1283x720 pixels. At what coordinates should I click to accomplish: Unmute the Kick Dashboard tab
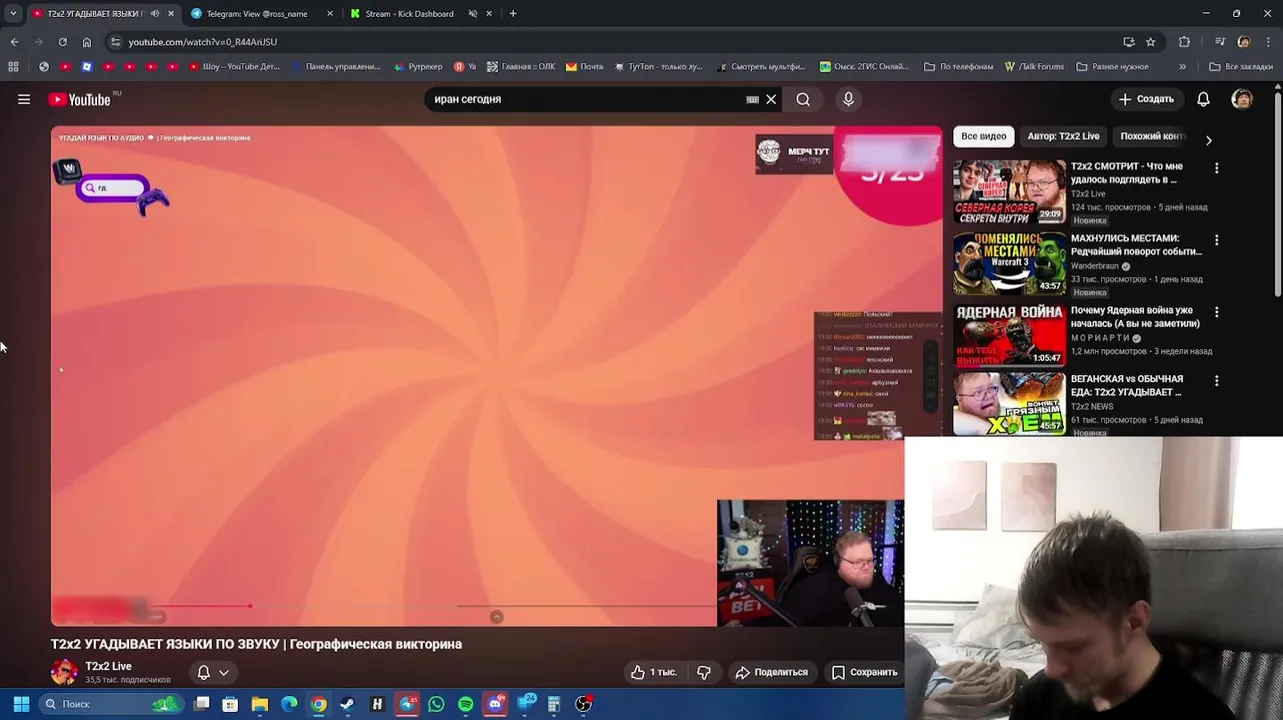click(472, 13)
